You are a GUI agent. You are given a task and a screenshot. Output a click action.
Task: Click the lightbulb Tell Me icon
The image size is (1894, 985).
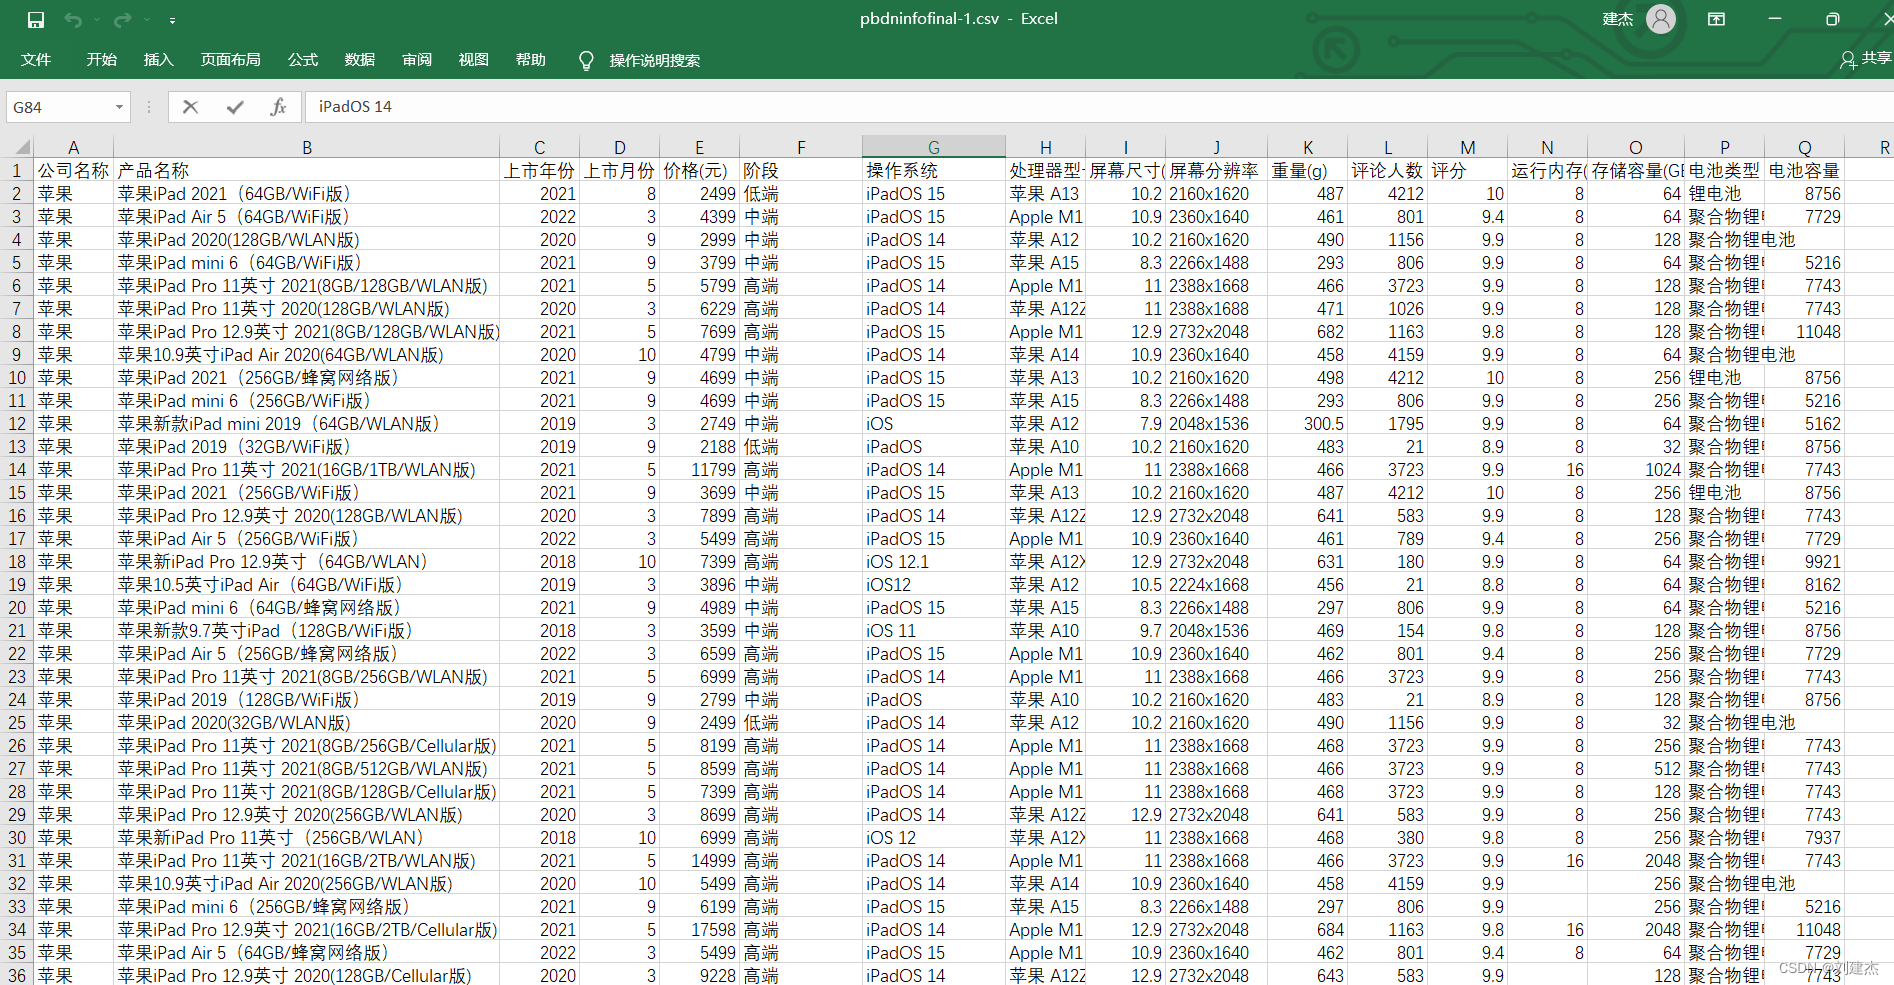(x=586, y=61)
